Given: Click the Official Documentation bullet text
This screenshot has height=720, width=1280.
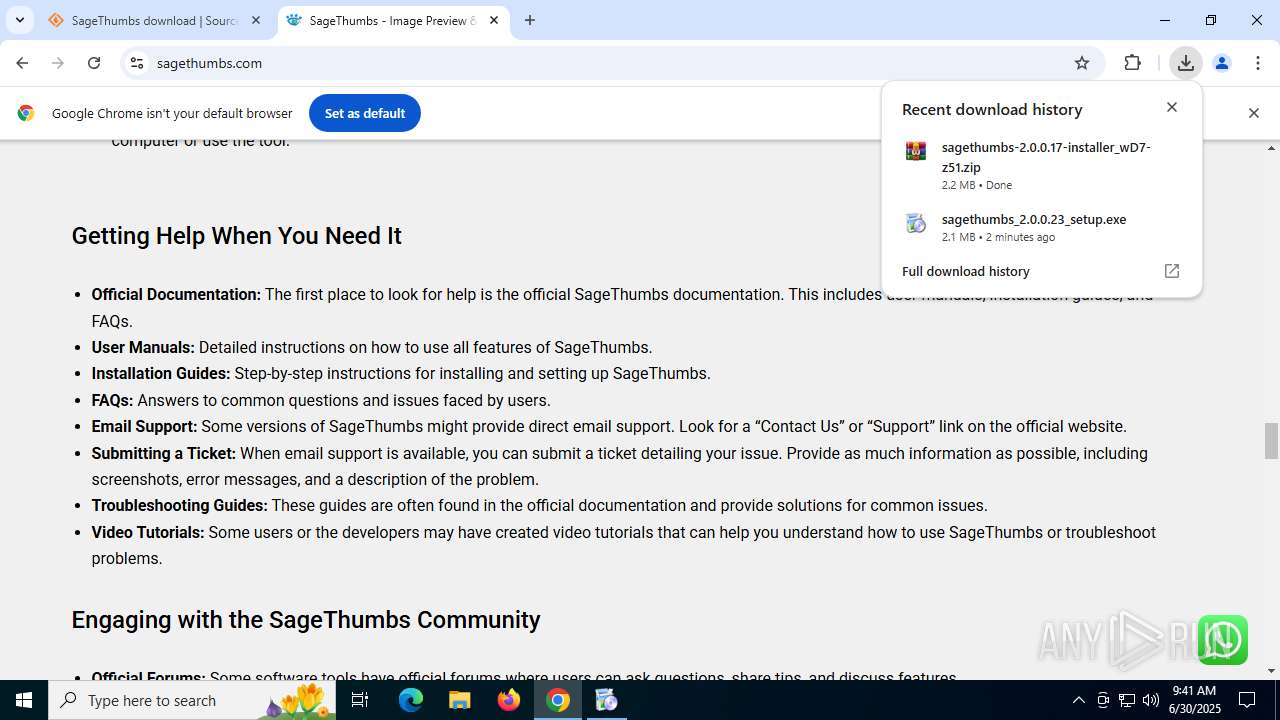Looking at the screenshot, I should (x=622, y=308).
